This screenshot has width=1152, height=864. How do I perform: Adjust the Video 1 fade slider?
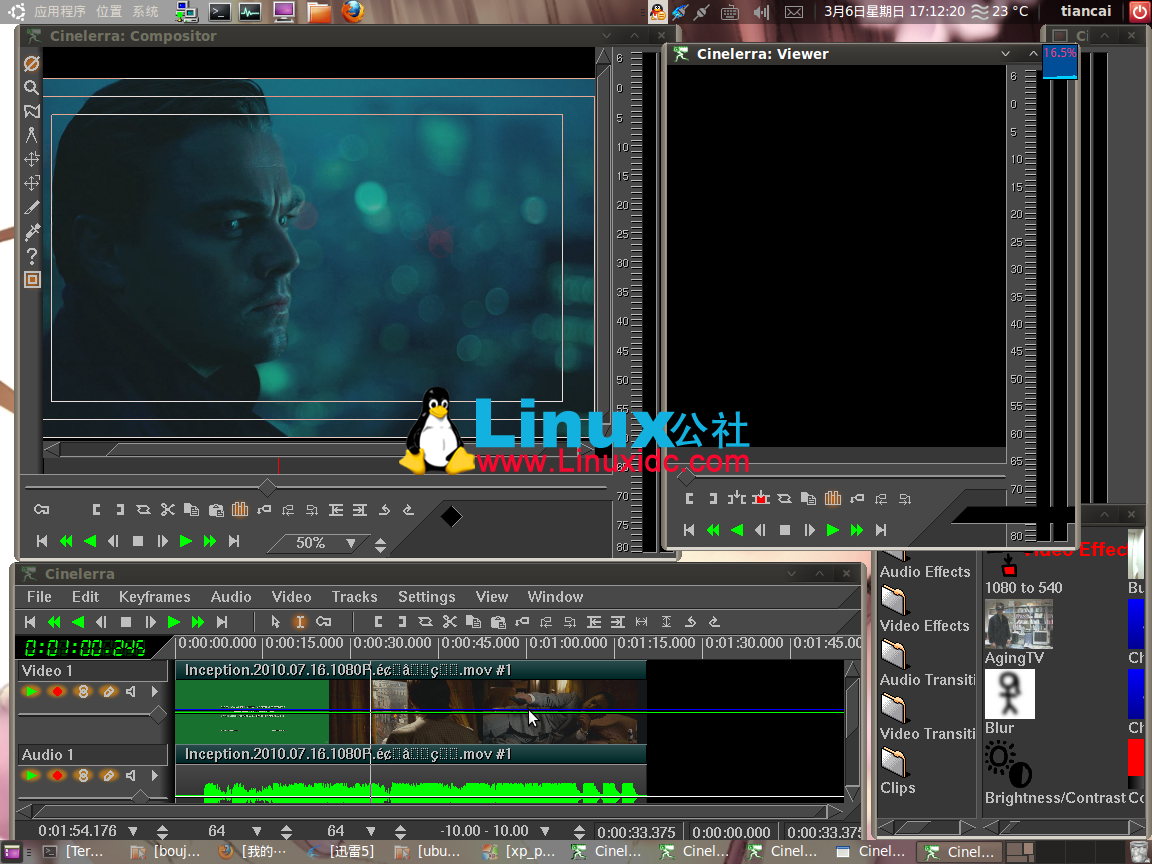tap(158, 714)
